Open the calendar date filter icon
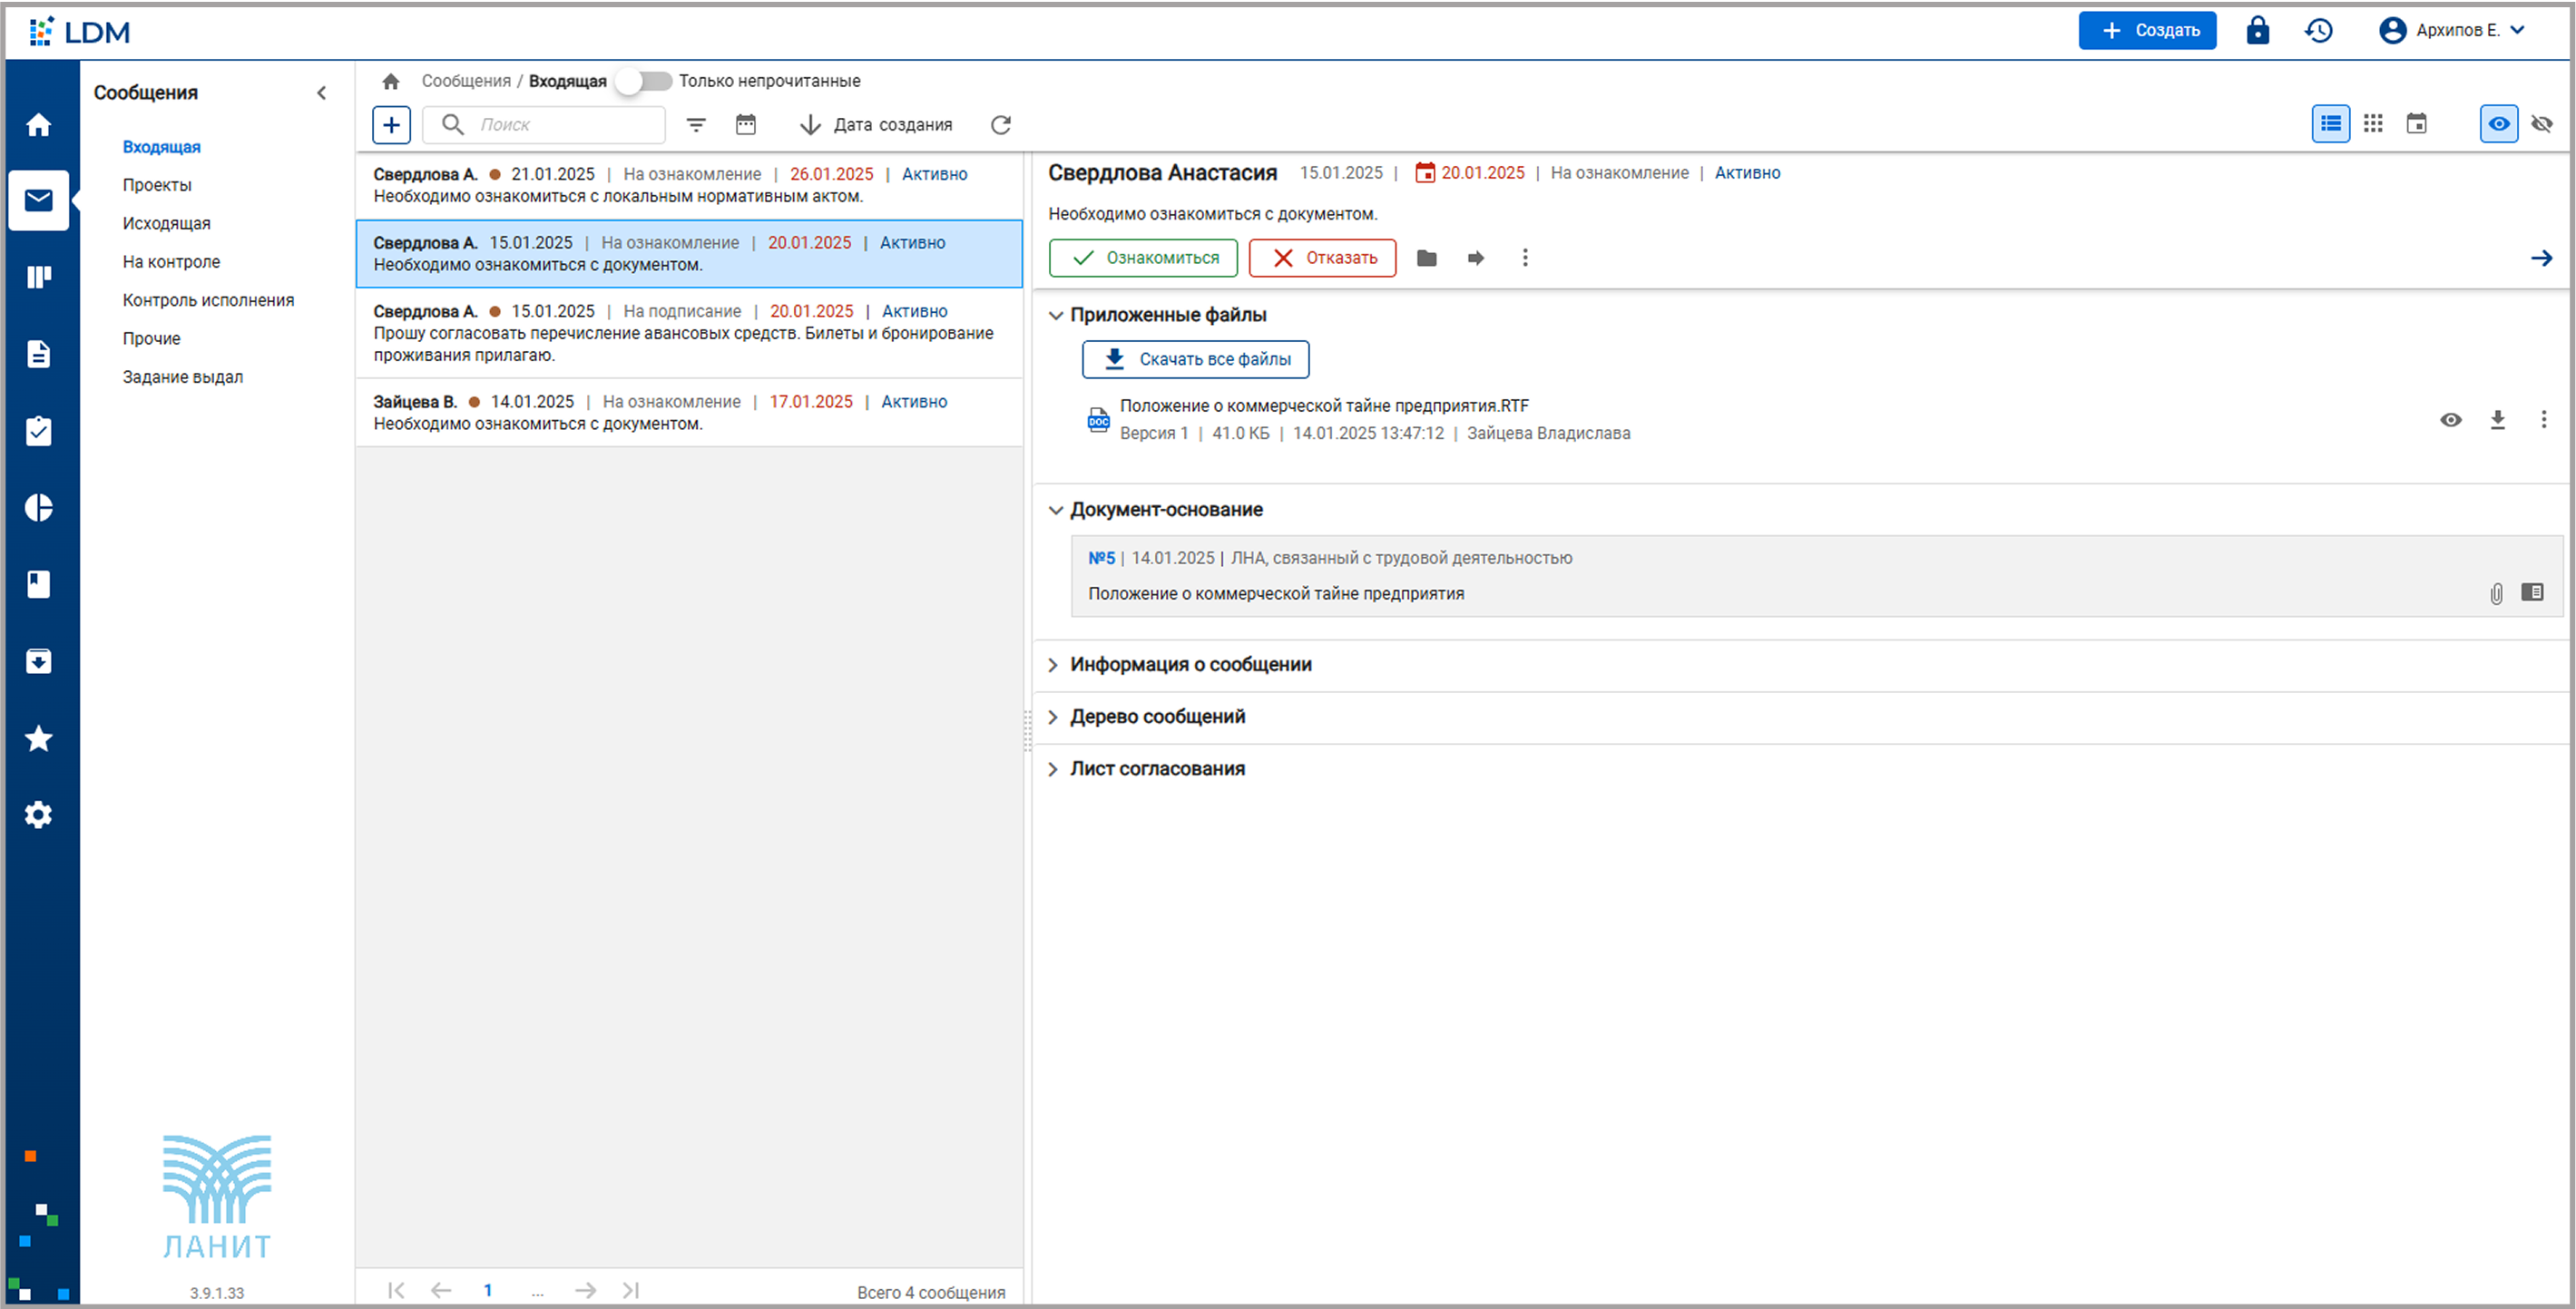 pyautogui.click(x=746, y=125)
